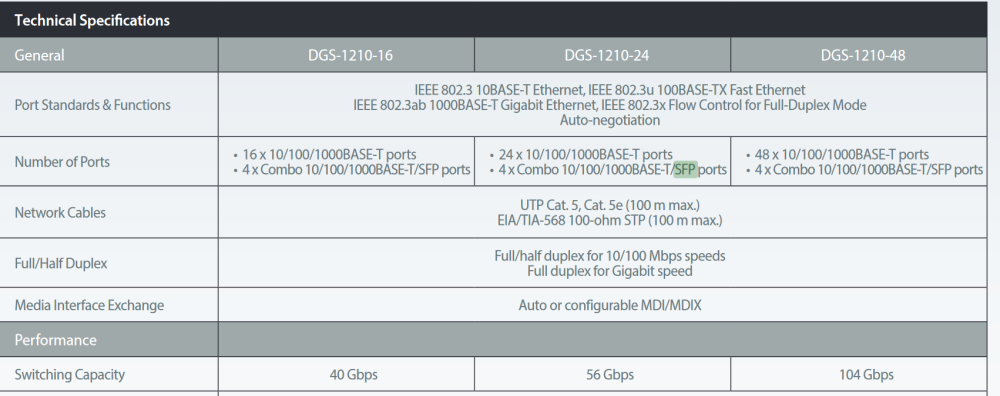The height and width of the screenshot is (396, 1000).
Task: Click the Auto or configurable MDI/MDIX text
Action: coord(610,305)
